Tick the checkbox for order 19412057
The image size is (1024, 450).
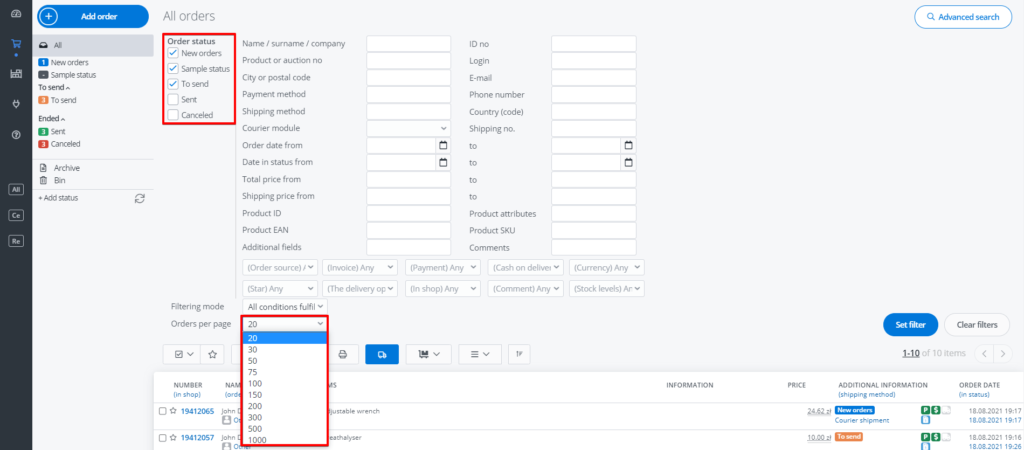(x=163, y=438)
